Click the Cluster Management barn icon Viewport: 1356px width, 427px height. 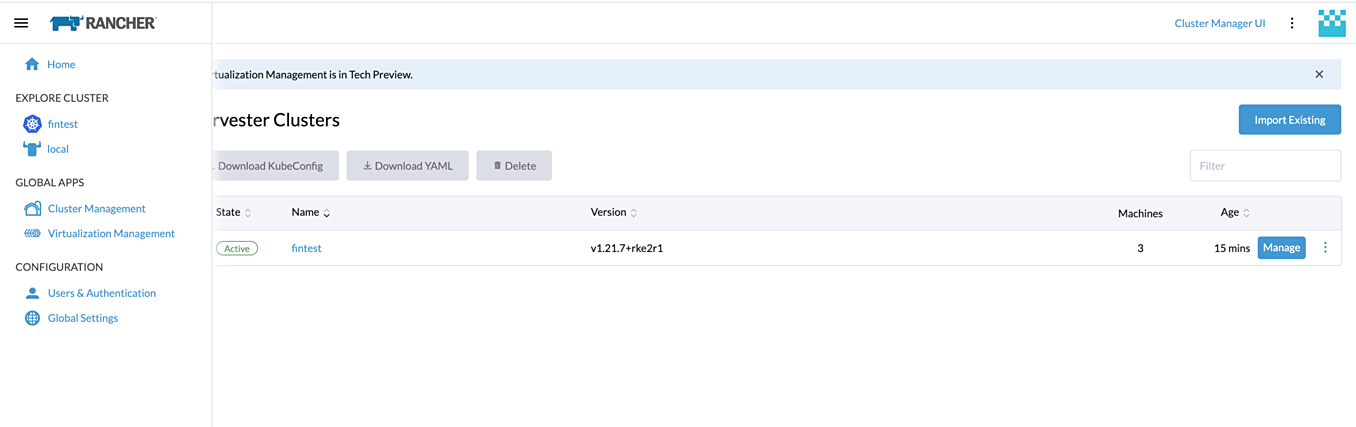point(32,209)
